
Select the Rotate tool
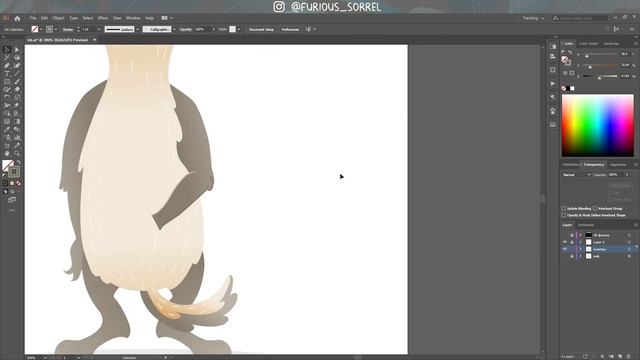7,98
